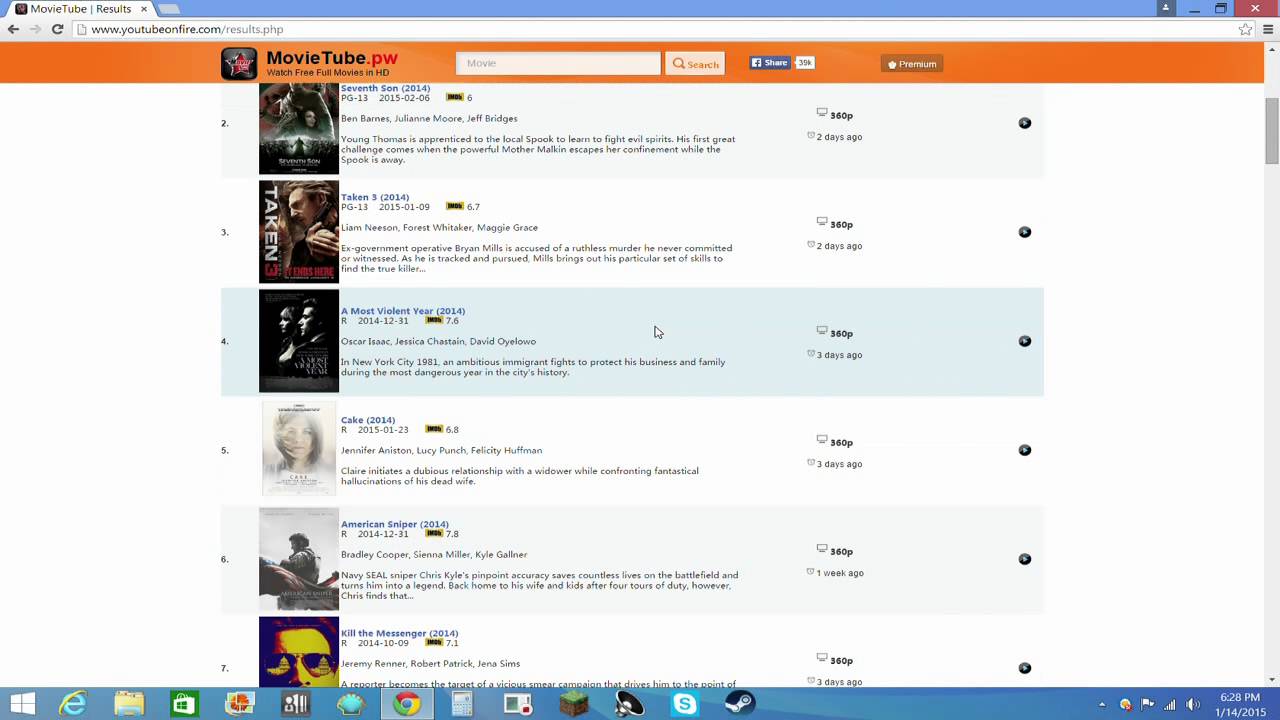Viewport: 1280px width, 720px height.
Task: Click the American Sniper poster thumbnail
Action: tap(299, 559)
